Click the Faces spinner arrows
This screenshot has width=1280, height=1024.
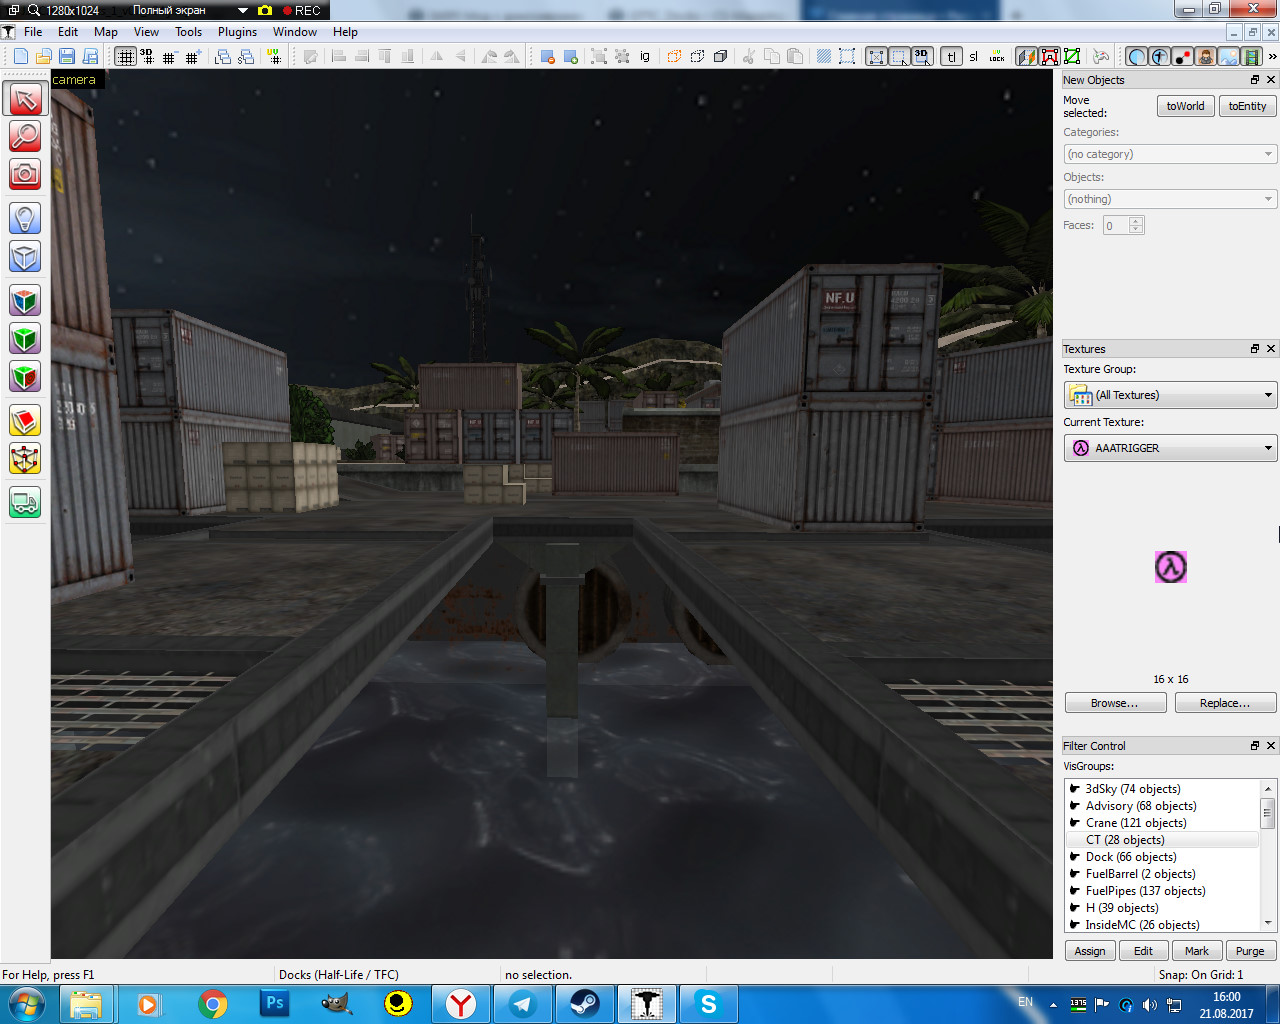tap(1136, 225)
